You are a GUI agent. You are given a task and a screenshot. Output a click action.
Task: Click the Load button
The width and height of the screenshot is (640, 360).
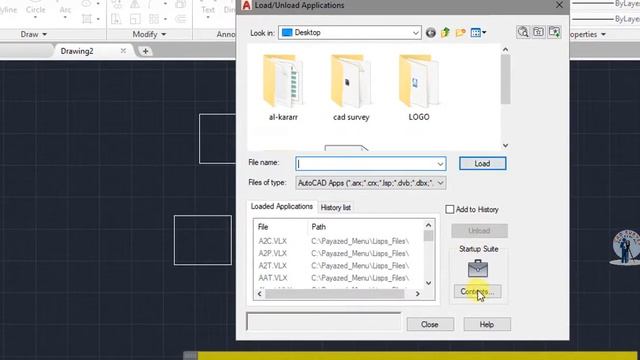coord(482,164)
